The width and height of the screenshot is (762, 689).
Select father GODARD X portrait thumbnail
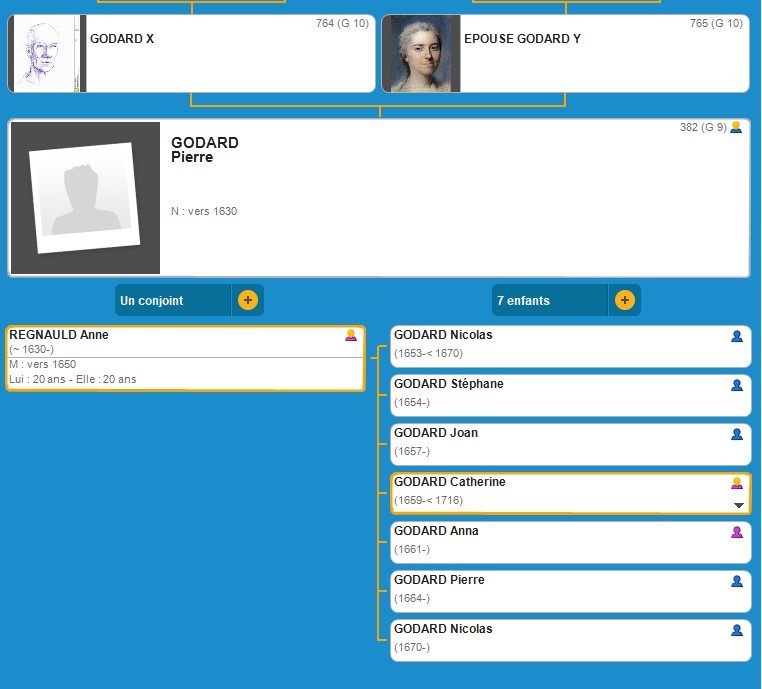[46, 54]
